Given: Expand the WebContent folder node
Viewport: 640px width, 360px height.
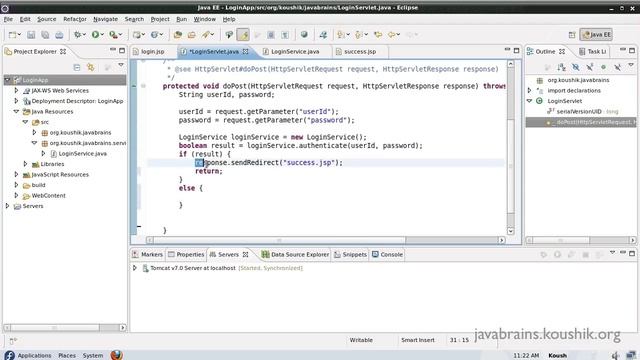Looking at the screenshot, I should click(16, 196).
